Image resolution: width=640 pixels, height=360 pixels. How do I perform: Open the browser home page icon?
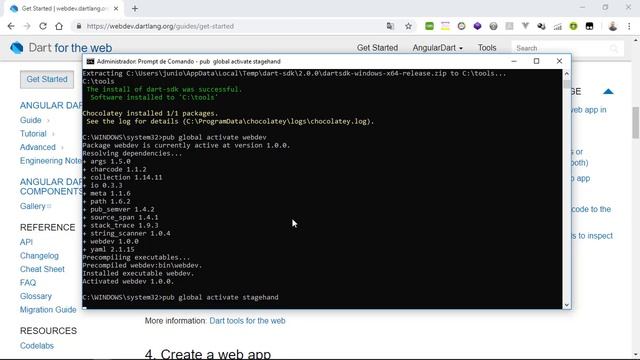point(59,26)
